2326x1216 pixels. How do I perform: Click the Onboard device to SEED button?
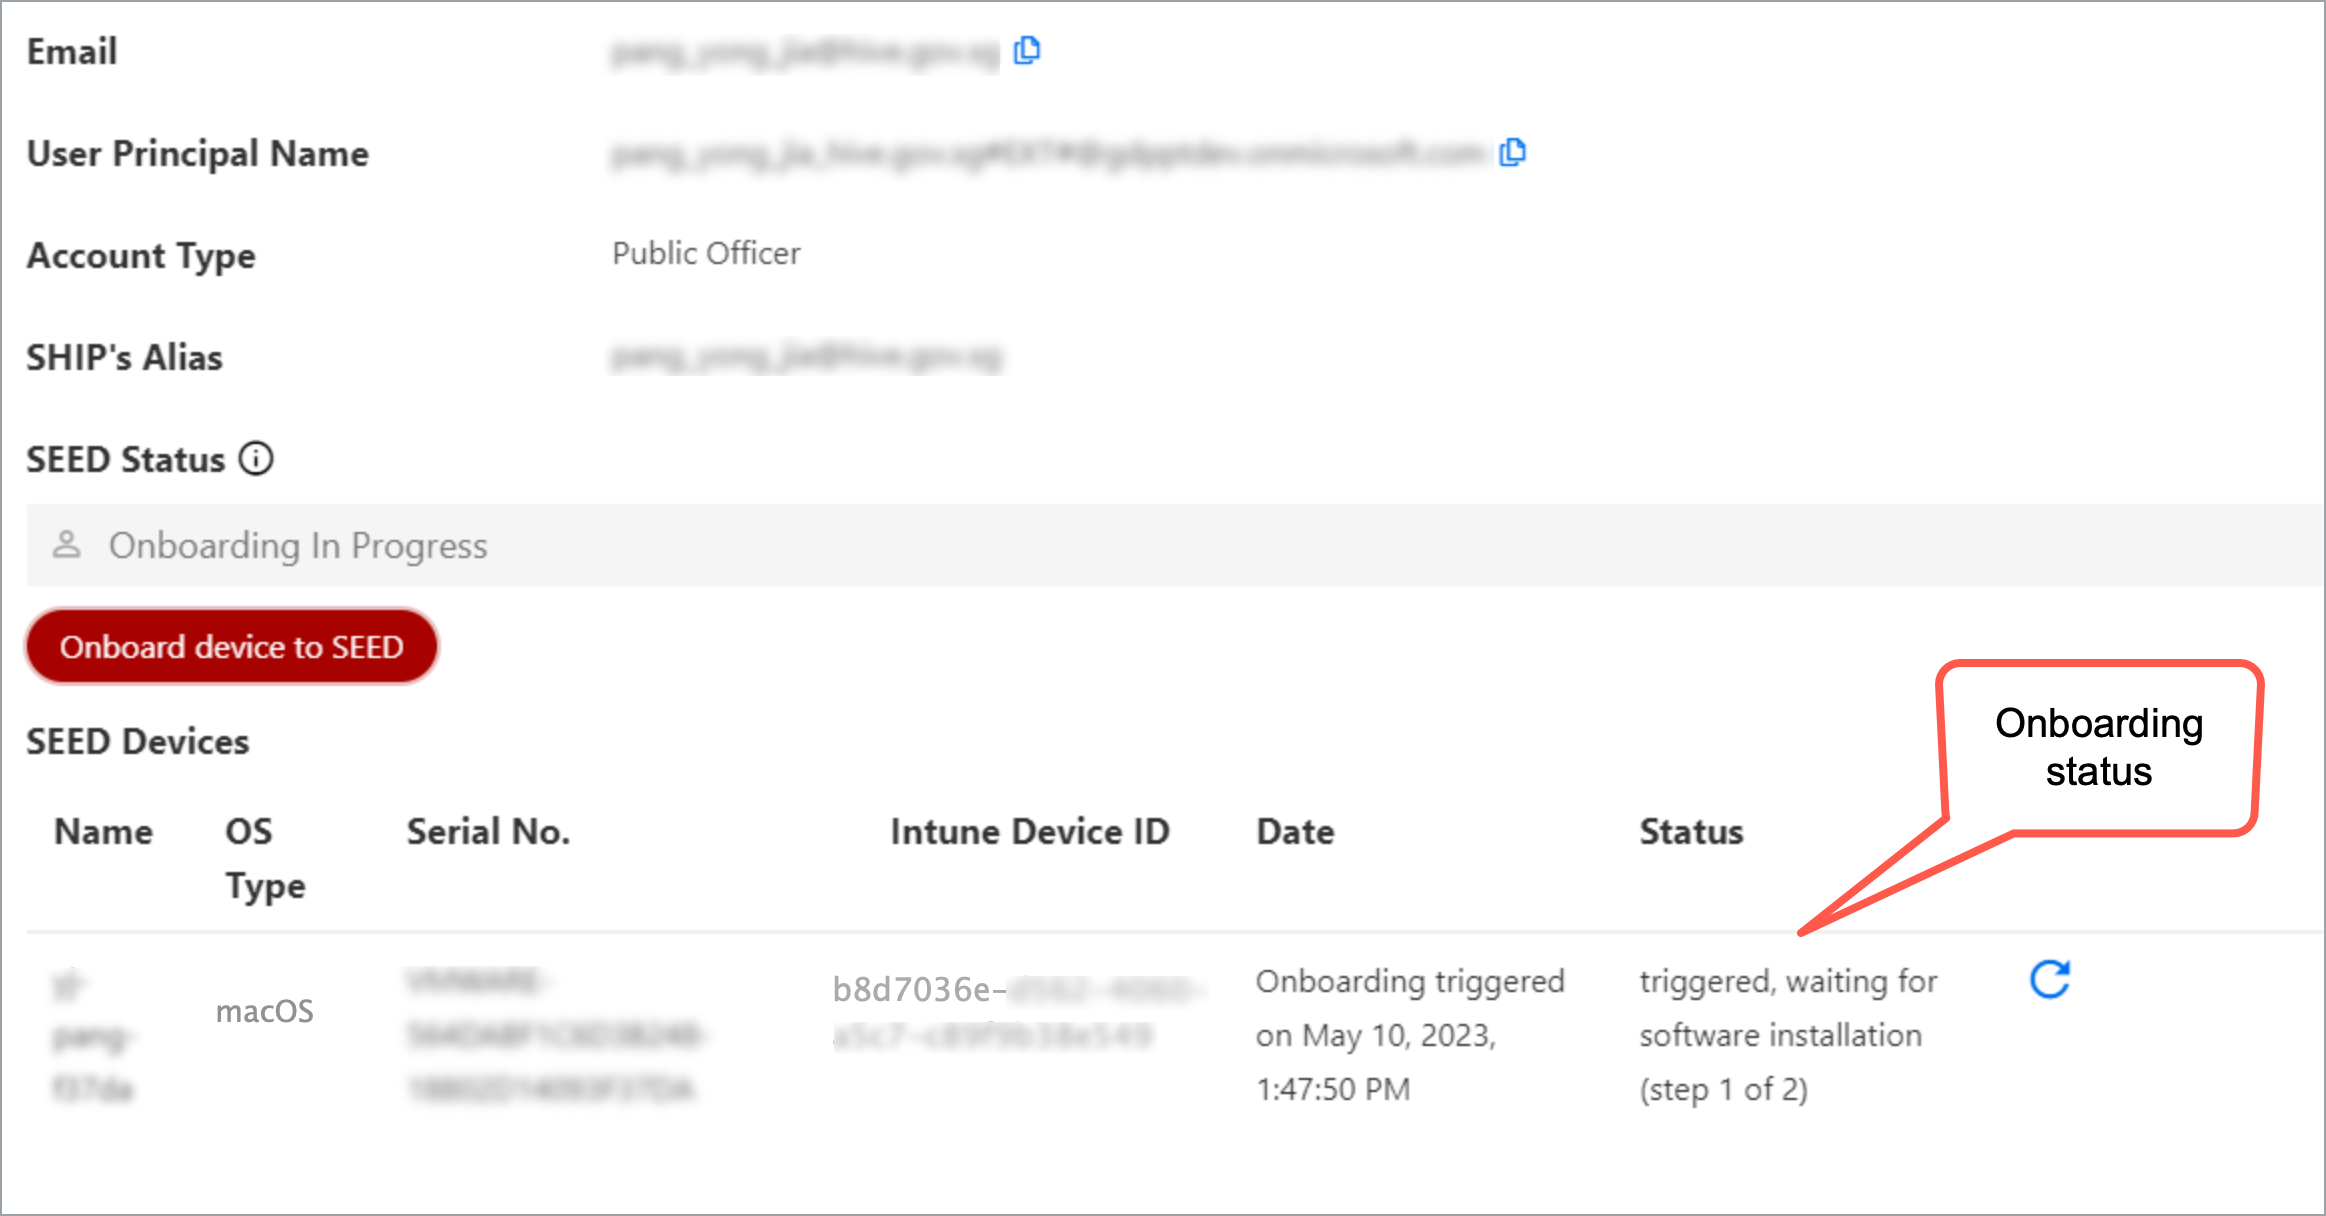point(231,646)
